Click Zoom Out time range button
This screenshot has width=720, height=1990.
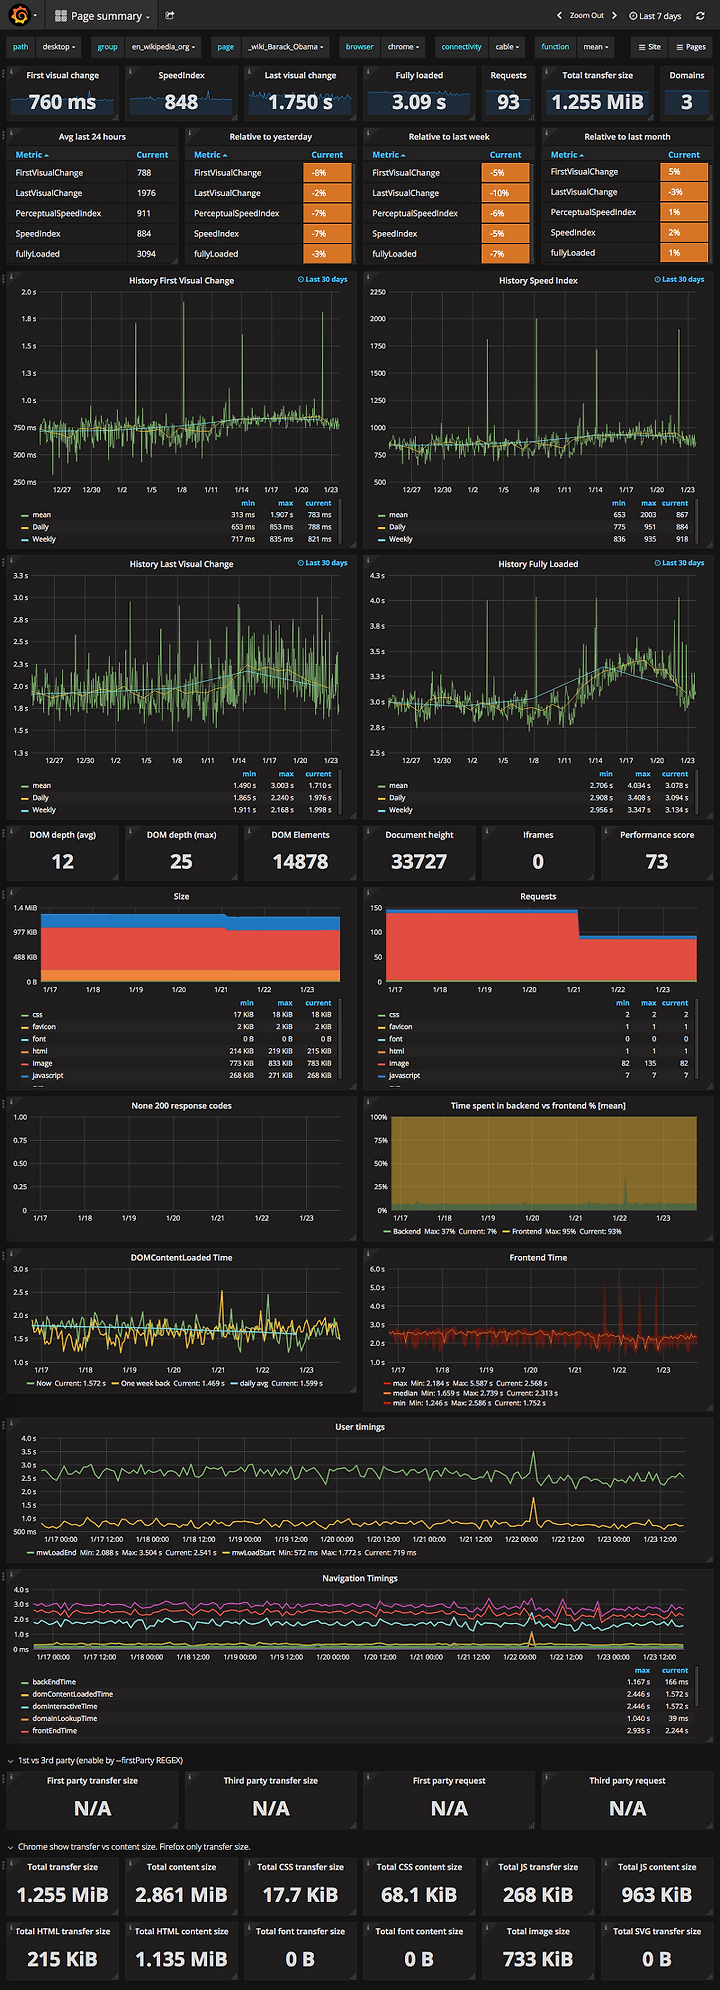click(x=587, y=16)
